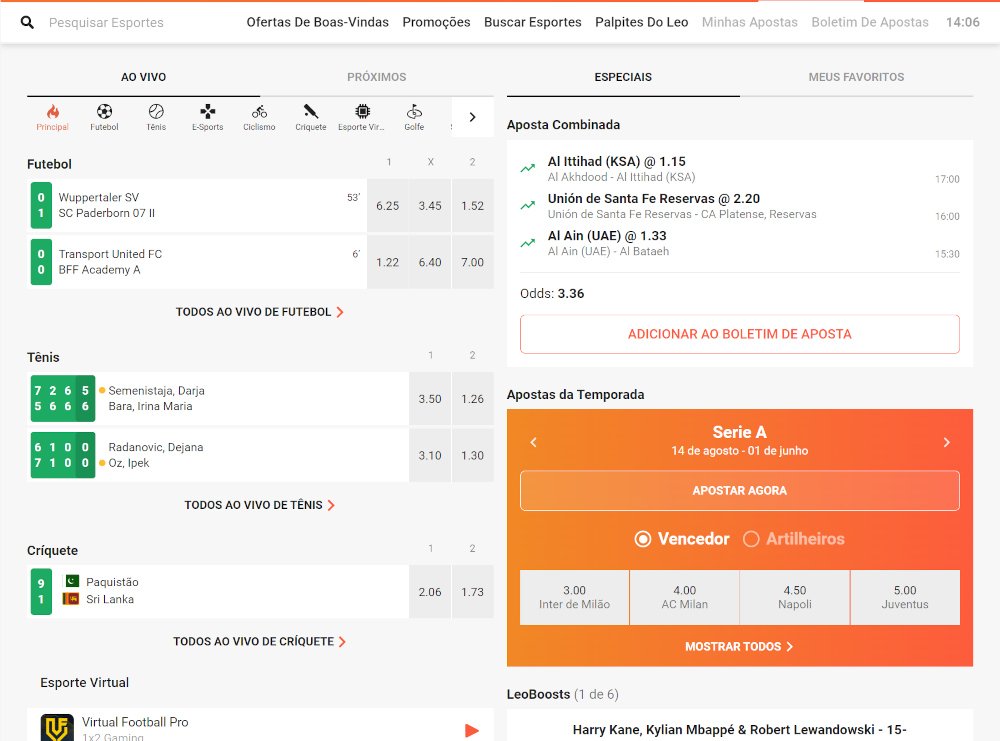Select the Artilheiros radio option
Image resolution: width=1000 pixels, height=741 pixels.
(x=751, y=539)
